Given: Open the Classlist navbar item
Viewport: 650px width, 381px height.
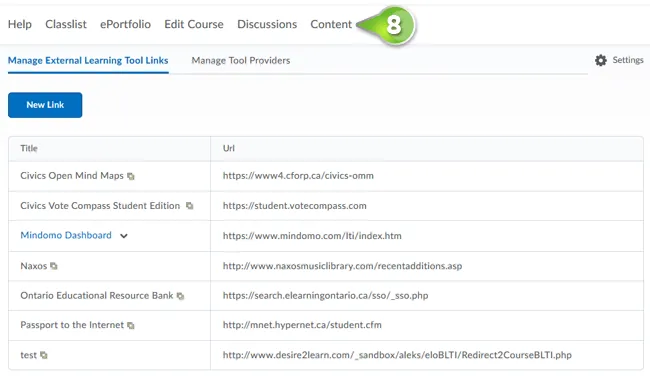Looking at the screenshot, I should pos(66,24).
